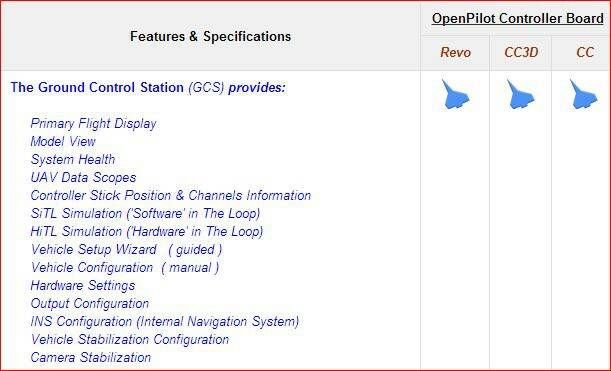Image resolution: width=611 pixels, height=371 pixels.
Task: Choose UAV Data Scopes item
Action: point(83,177)
